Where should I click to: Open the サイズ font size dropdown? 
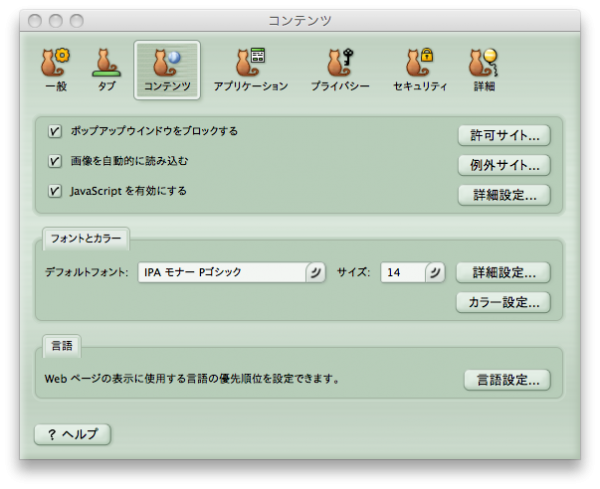(x=412, y=272)
